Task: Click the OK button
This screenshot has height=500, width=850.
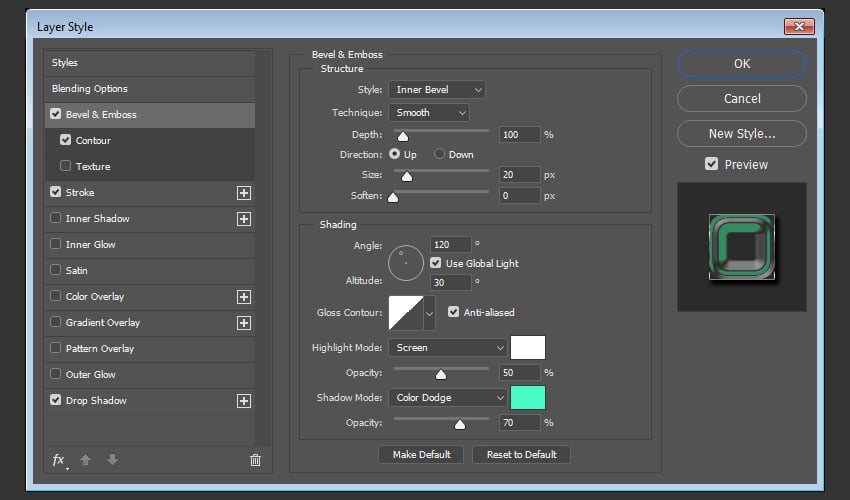Action: (x=742, y=63)
